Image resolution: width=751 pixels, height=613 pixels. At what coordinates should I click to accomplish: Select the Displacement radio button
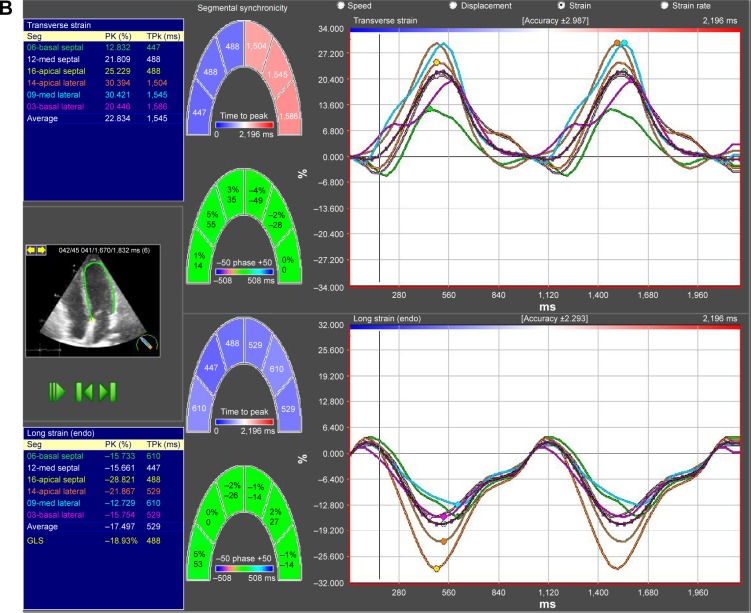pos(452,6)
